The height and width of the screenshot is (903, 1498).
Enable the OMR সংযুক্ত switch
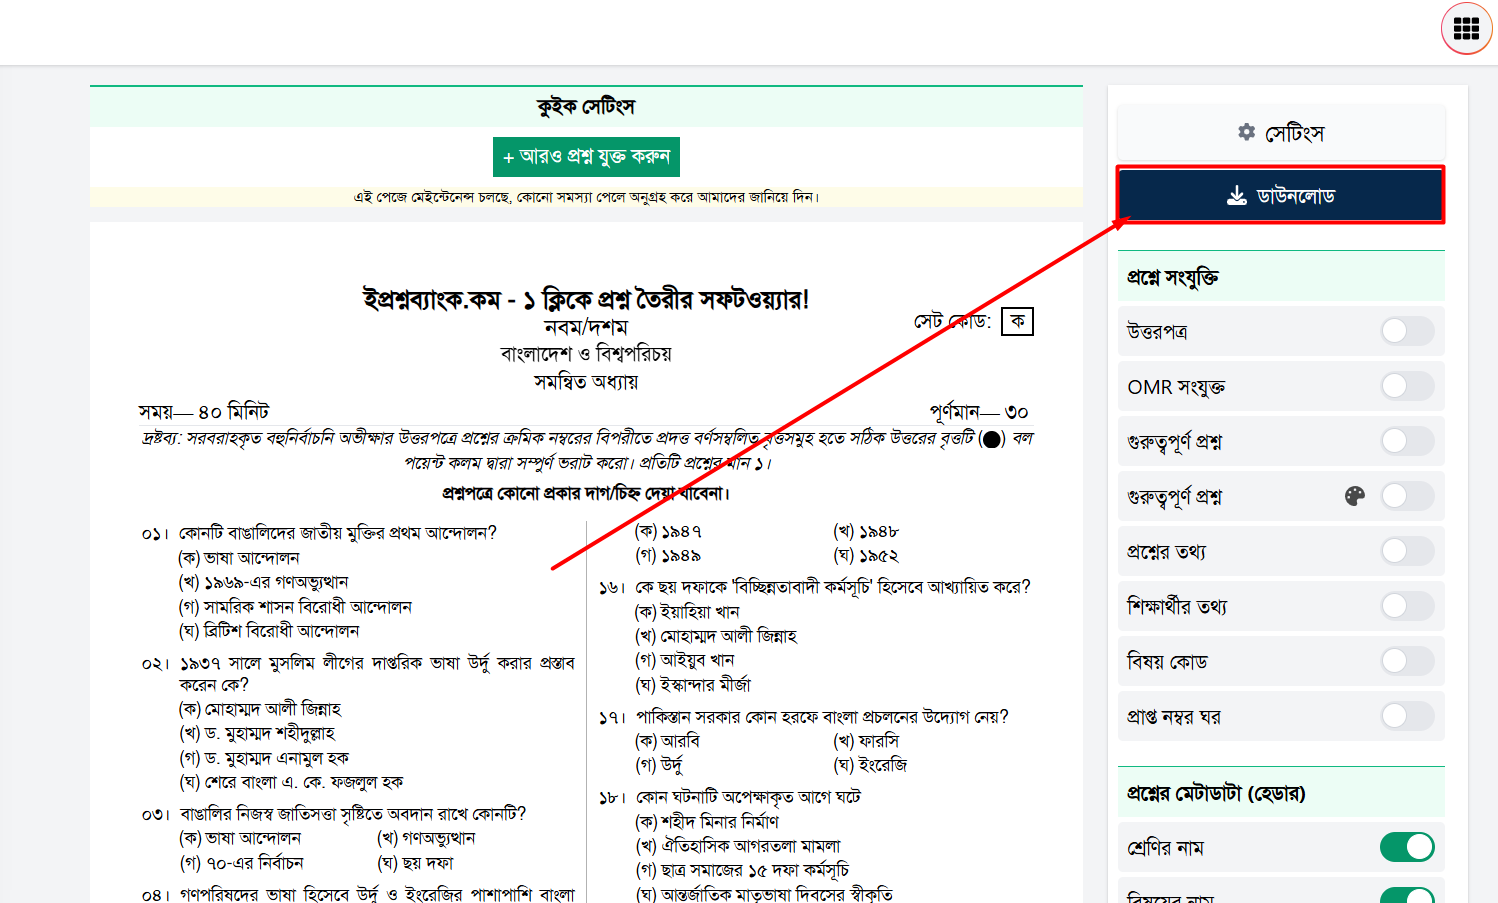[x=1407, y=386]
